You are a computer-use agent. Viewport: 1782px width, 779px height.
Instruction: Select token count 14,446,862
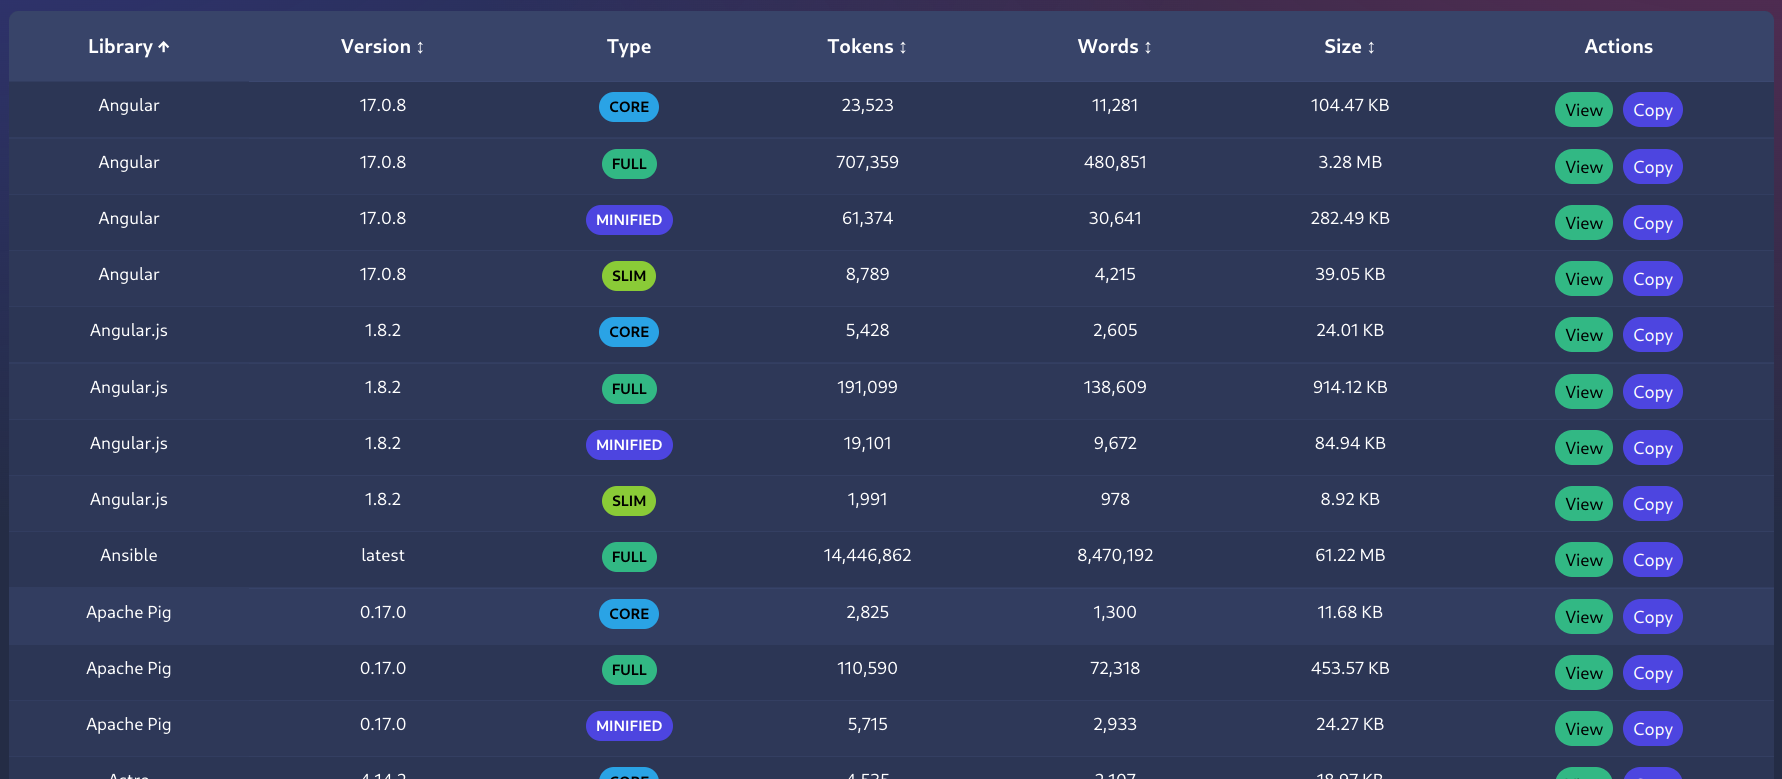coord(867,556)
